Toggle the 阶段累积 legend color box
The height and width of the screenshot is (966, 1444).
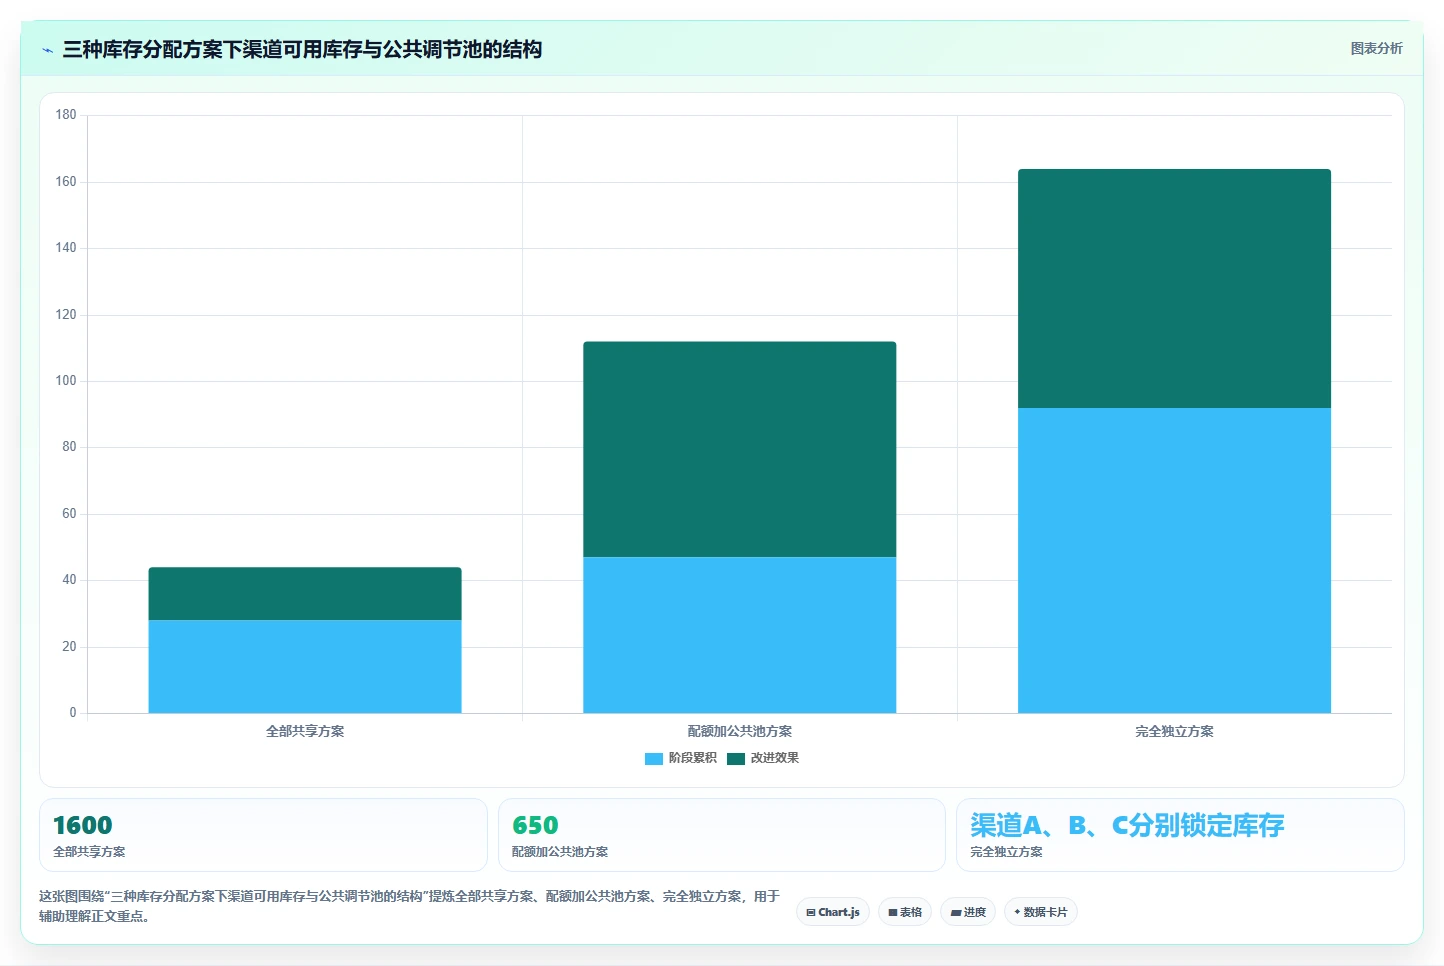pos(654,758)
